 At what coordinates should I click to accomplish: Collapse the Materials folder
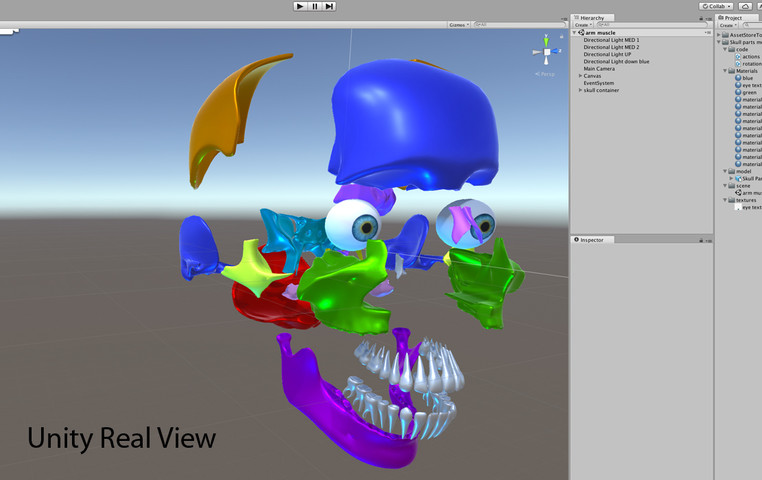[x=725, y=71]
